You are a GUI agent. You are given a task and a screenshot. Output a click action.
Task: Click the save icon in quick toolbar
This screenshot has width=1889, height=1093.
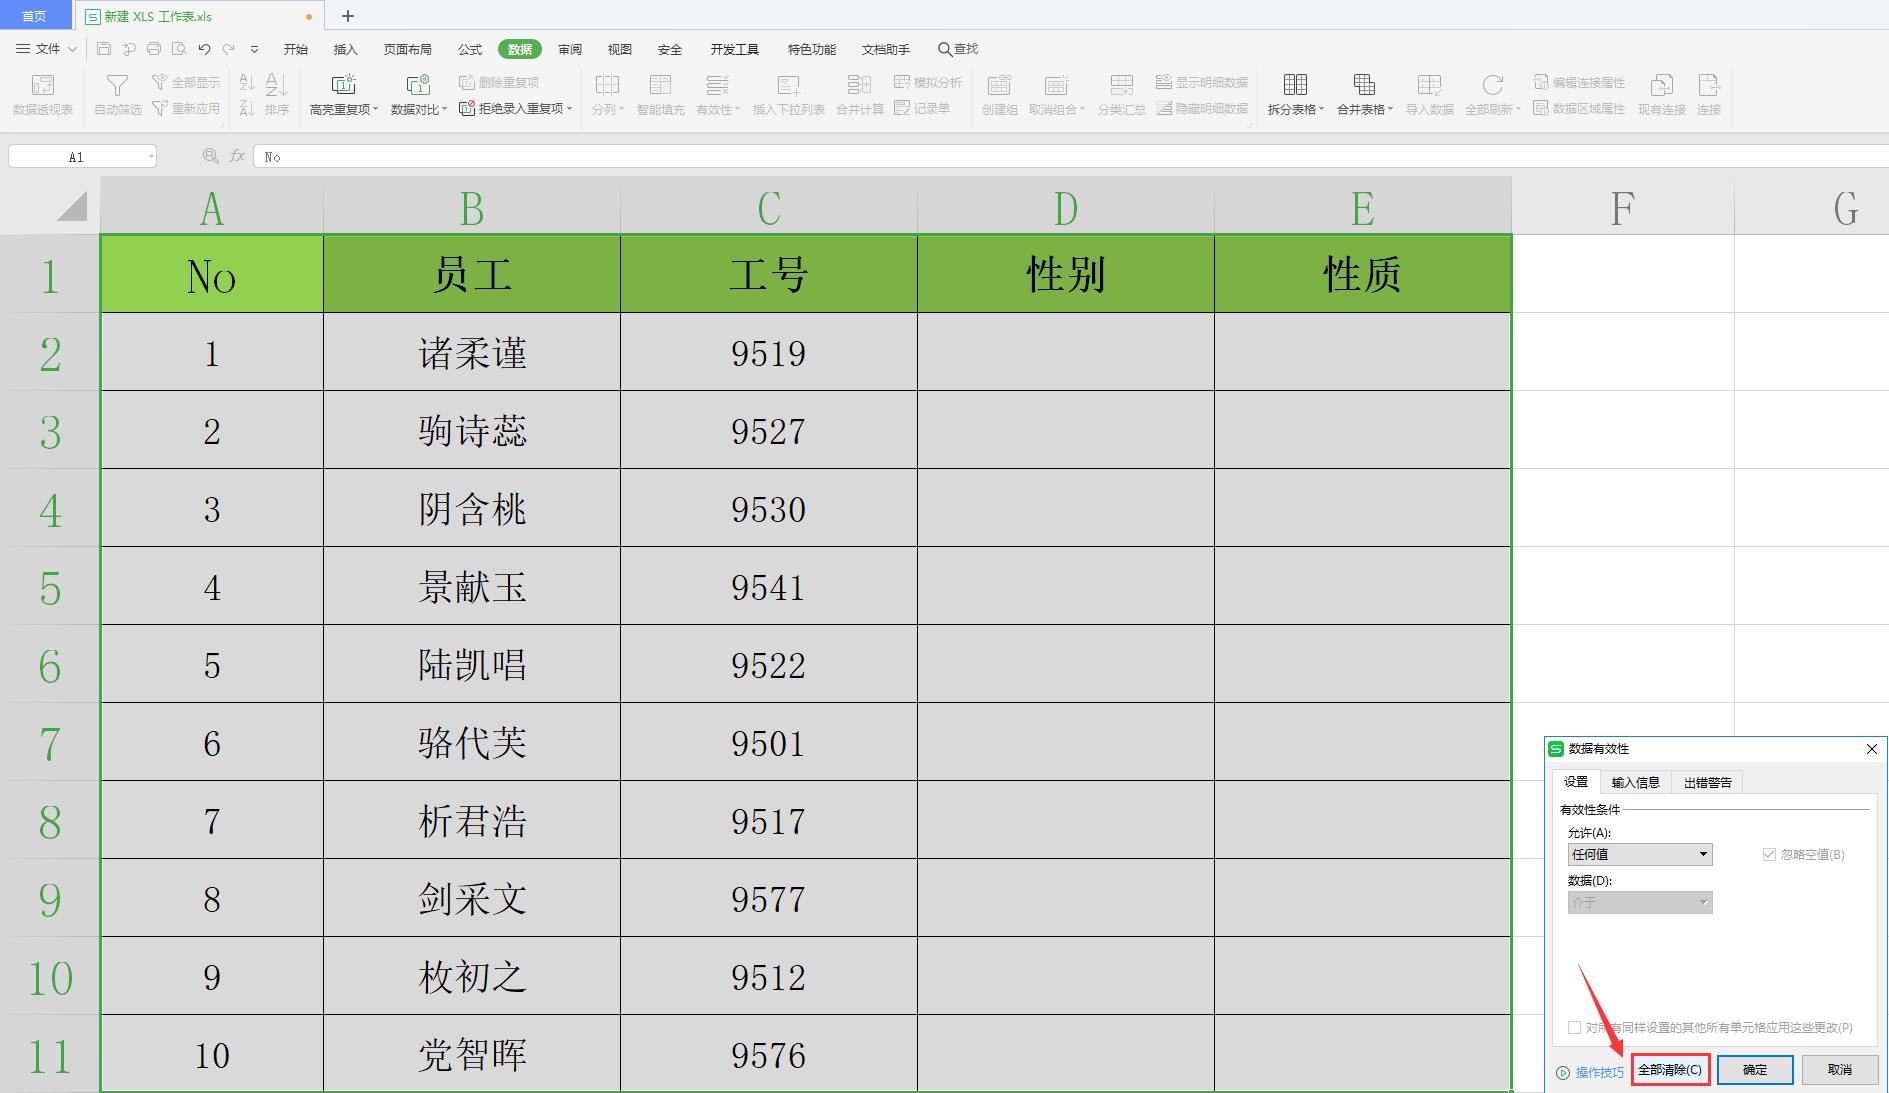pyautogui.click(x=104, y=49)
